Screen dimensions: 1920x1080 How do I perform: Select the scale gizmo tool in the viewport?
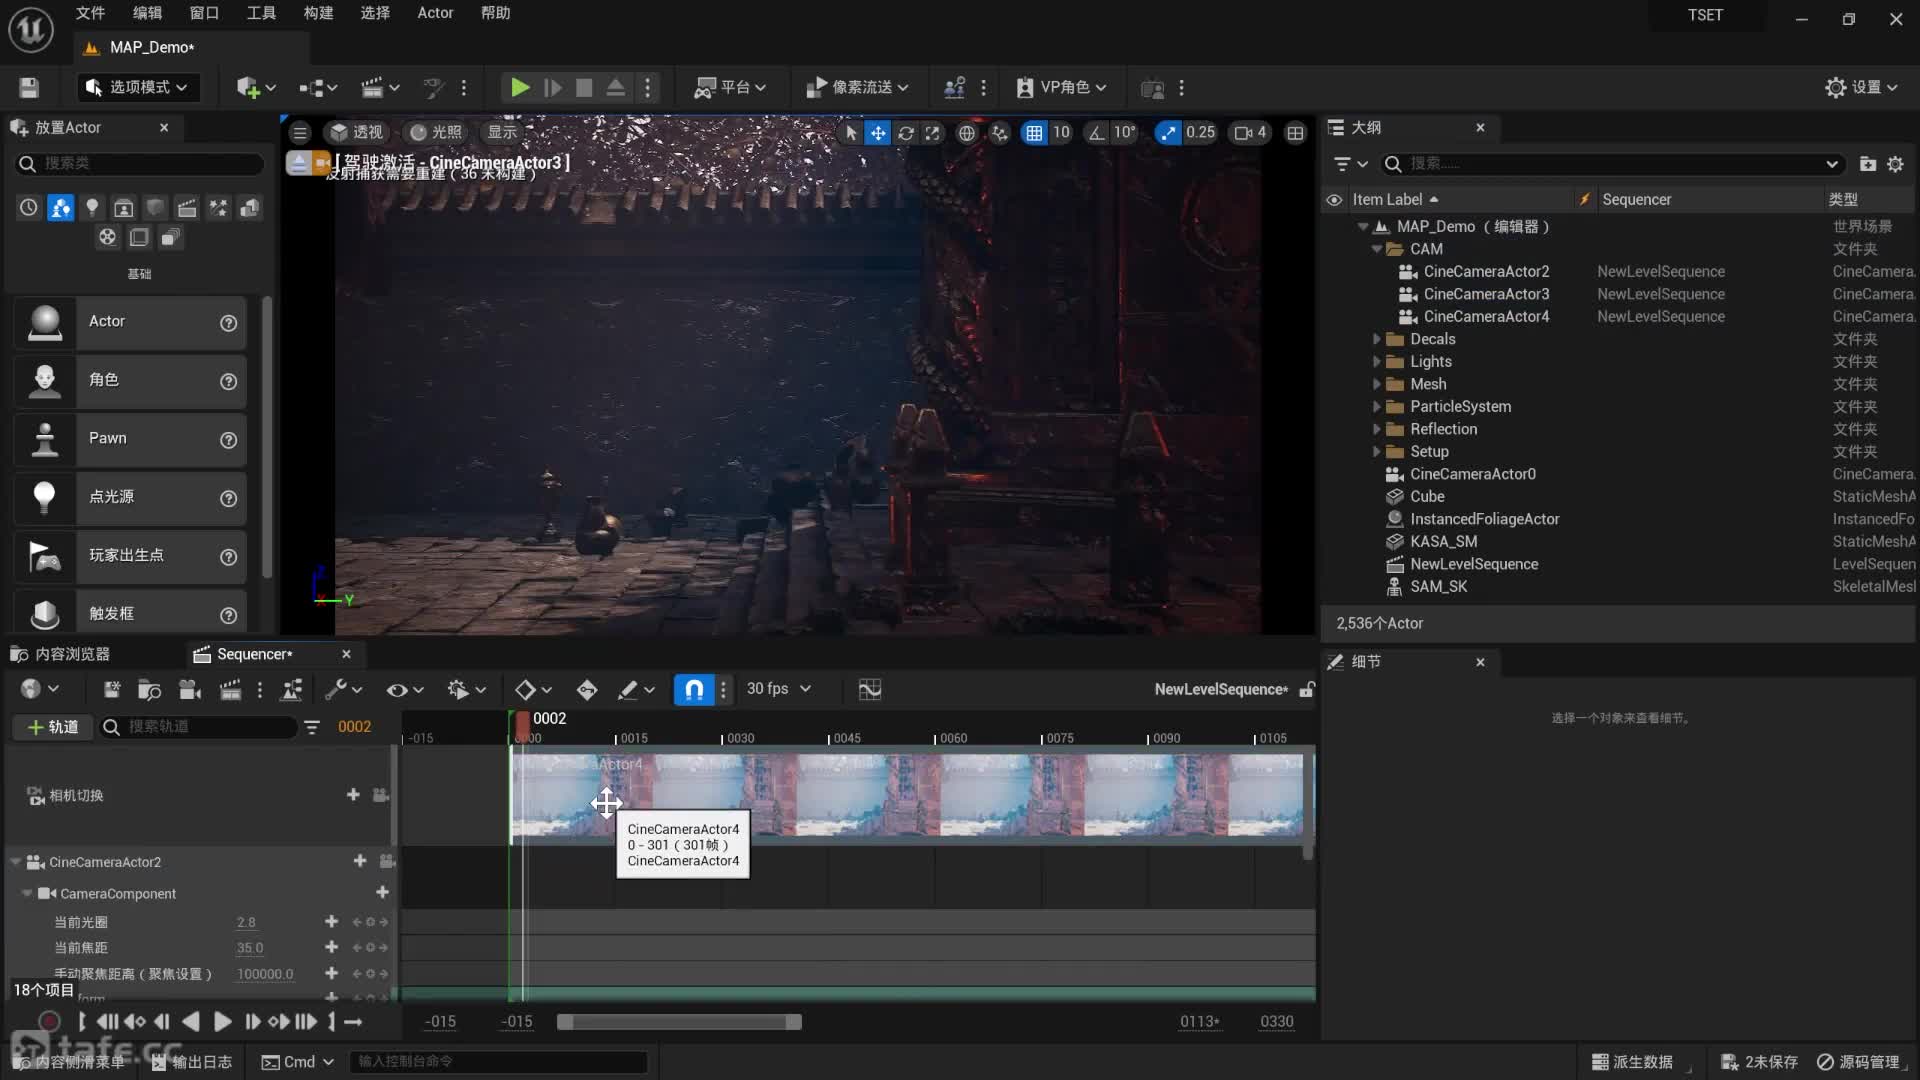coord(932,133)
